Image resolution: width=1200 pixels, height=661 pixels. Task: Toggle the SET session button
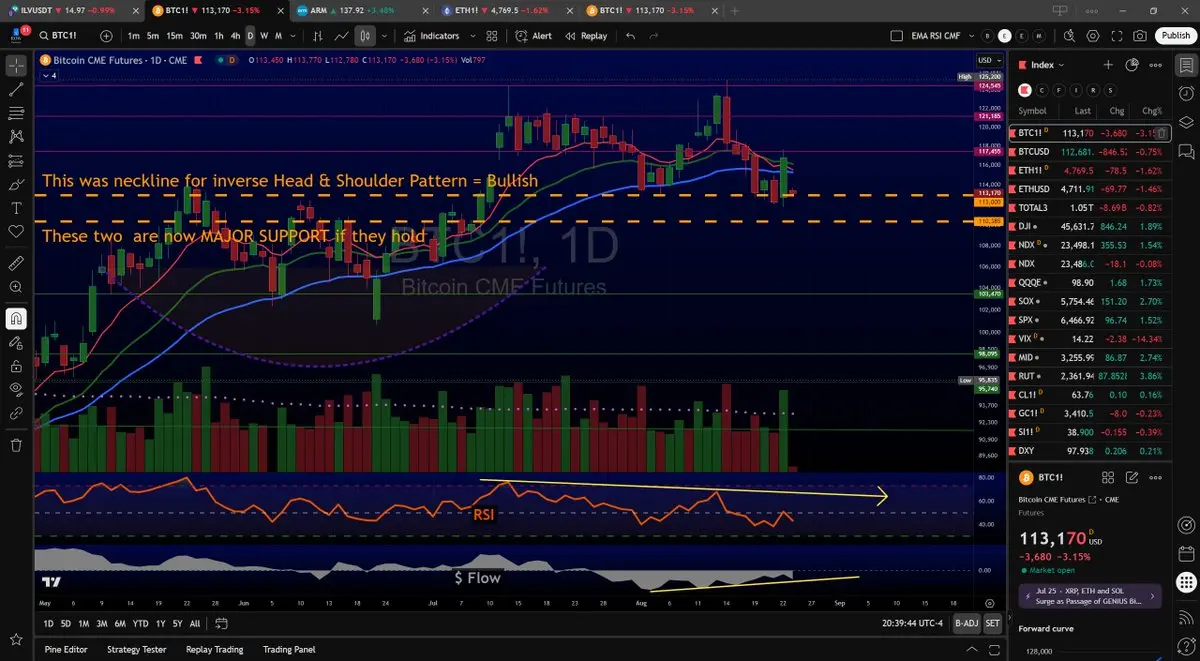pos(992,623)
